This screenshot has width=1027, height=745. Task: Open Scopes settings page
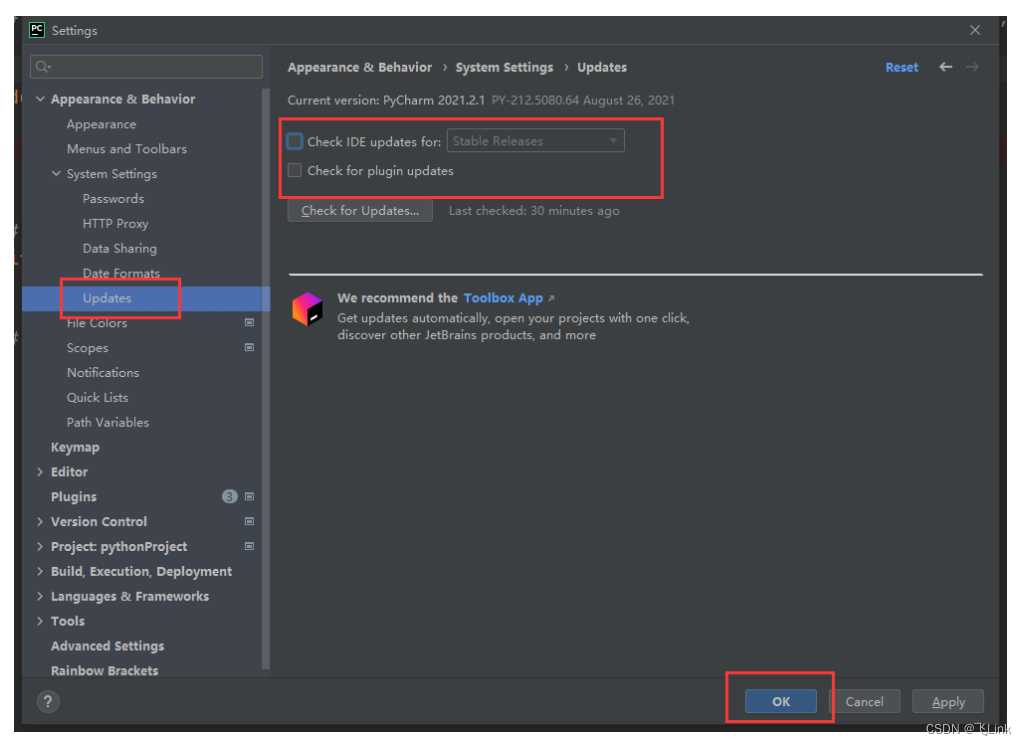click(88, 348)
